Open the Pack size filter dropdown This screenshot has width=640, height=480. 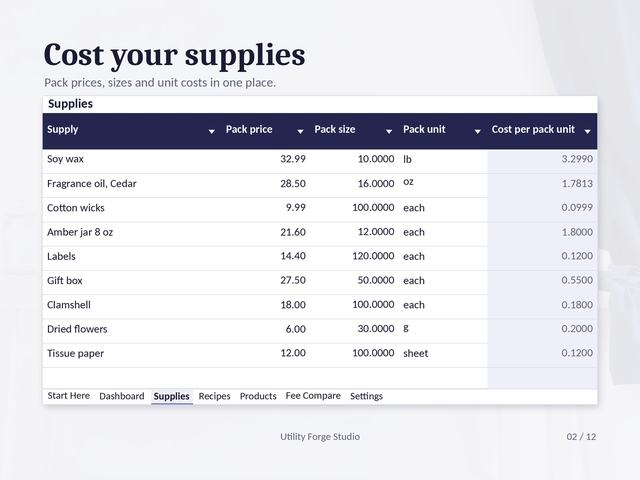pos(389,131)
